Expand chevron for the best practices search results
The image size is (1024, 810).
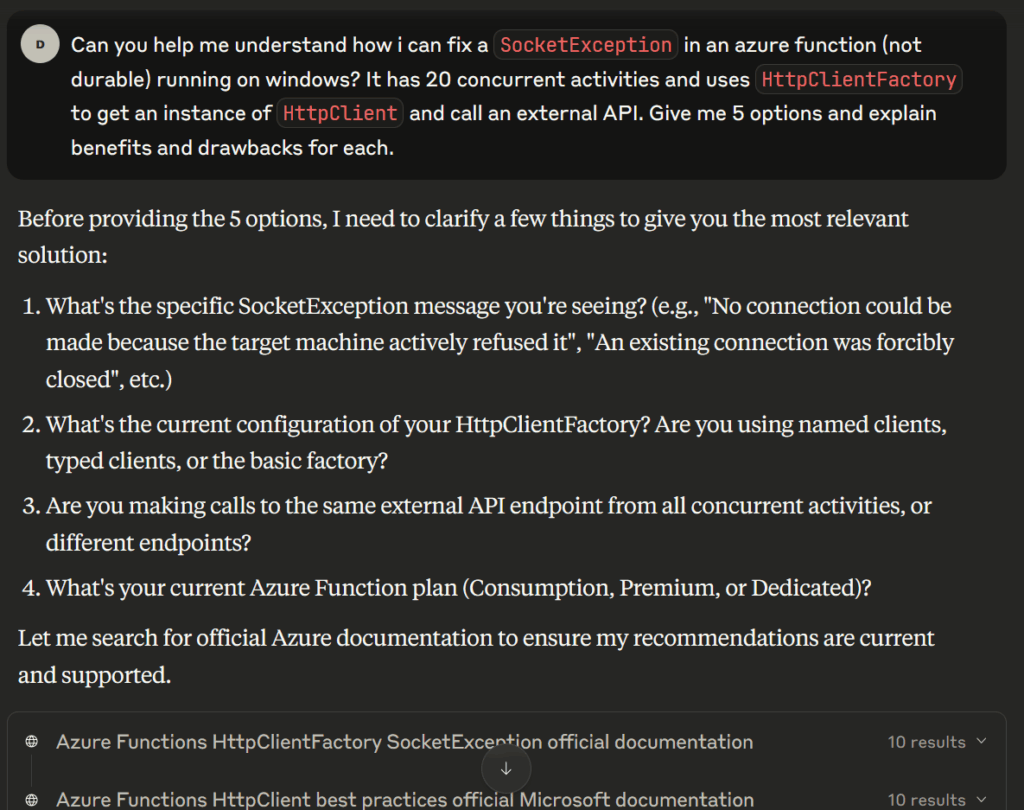pyautogui.click(x=980, y=799)
